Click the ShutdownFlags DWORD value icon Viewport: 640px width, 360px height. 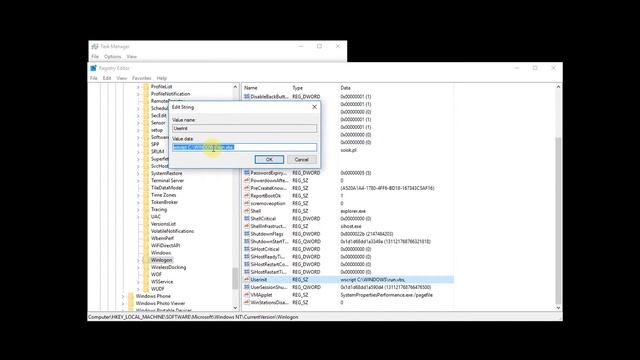(x=247, y=234)
